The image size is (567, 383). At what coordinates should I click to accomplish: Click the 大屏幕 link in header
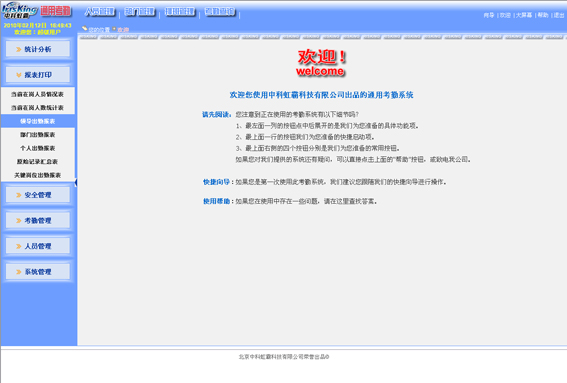point(524,15)
